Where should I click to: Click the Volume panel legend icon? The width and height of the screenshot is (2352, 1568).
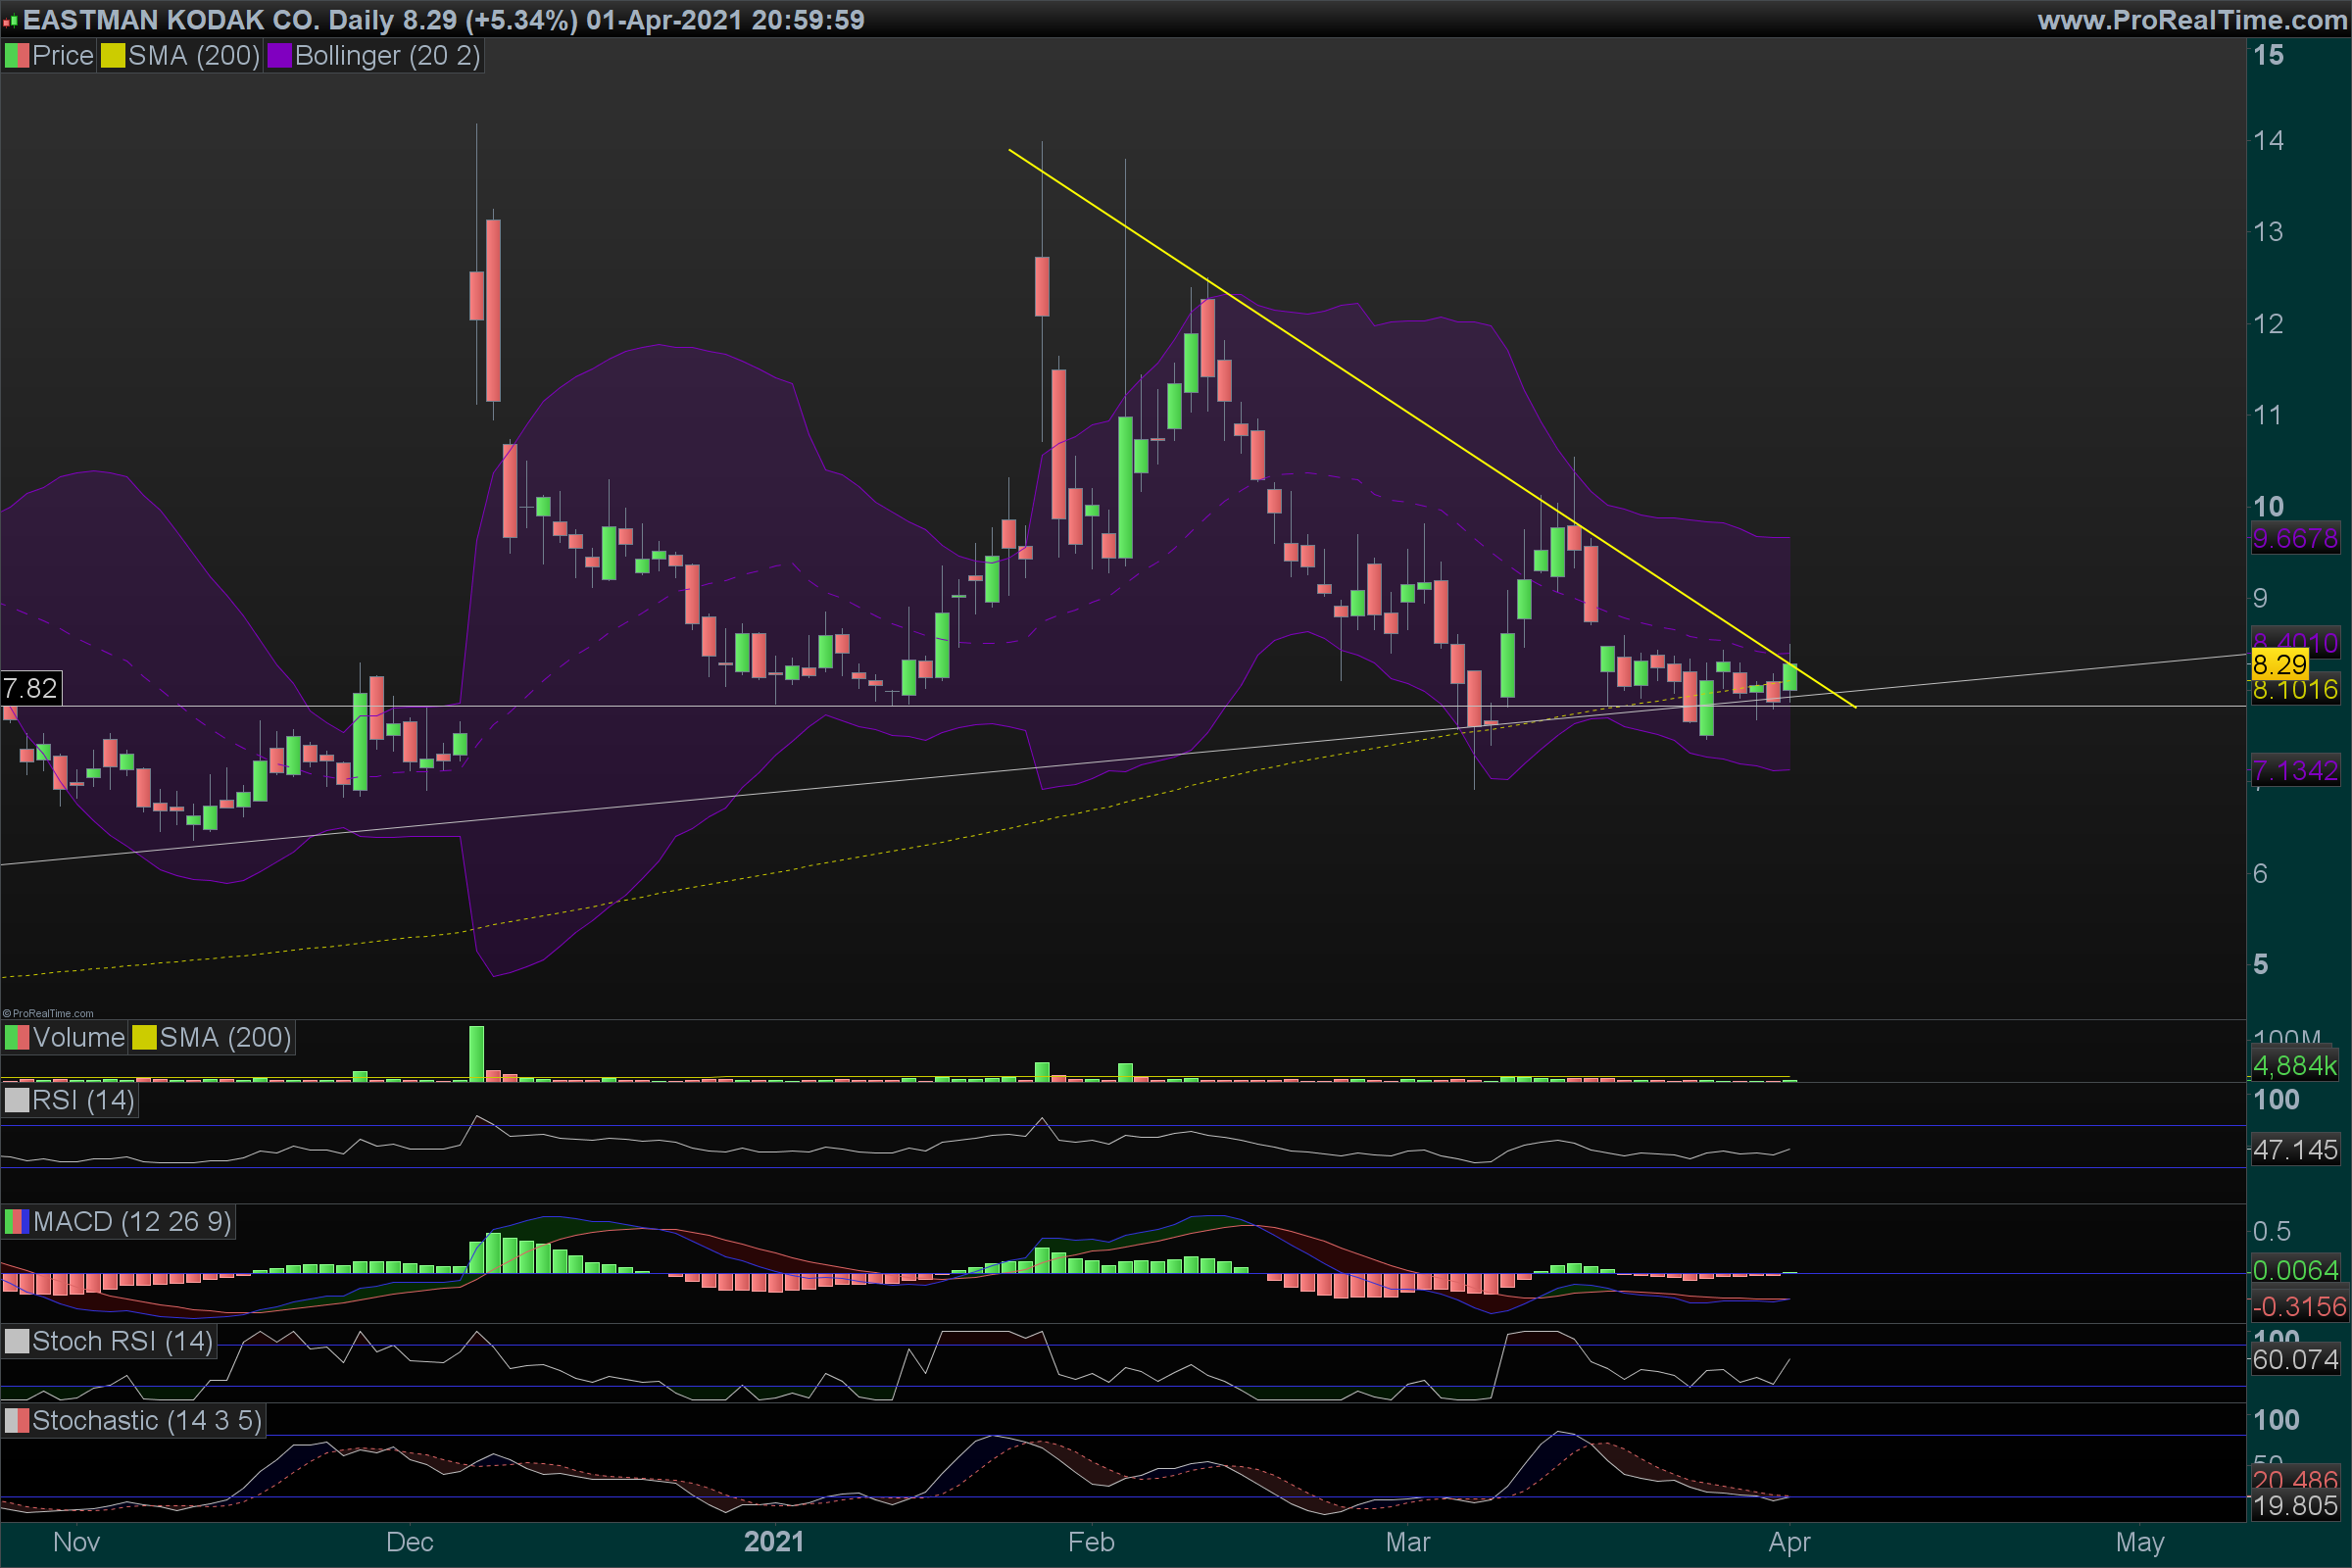pos(16,1038)
